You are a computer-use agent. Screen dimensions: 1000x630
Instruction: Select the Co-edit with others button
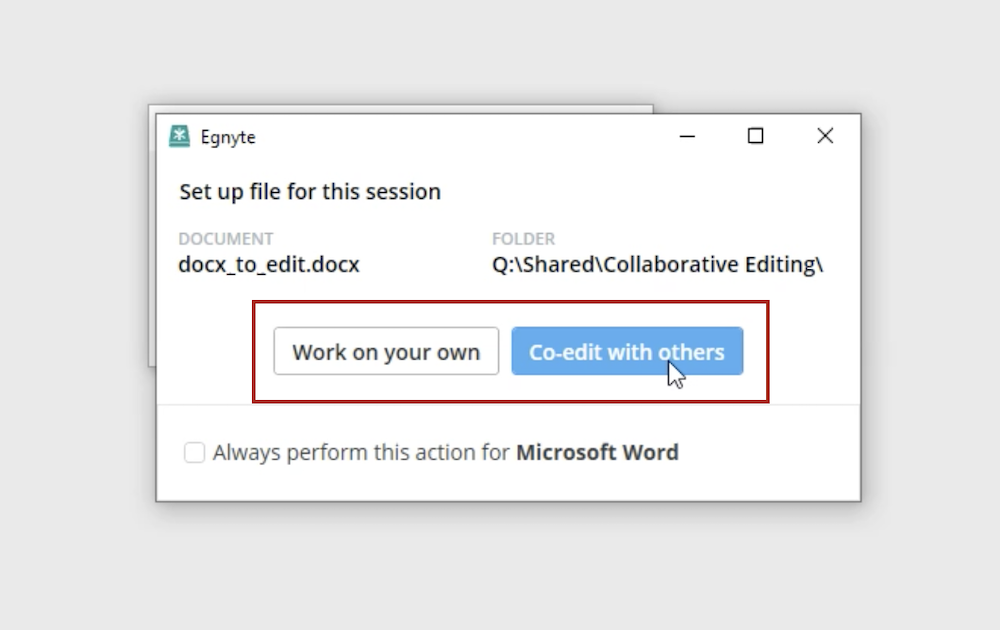click(x=627, y=351)
